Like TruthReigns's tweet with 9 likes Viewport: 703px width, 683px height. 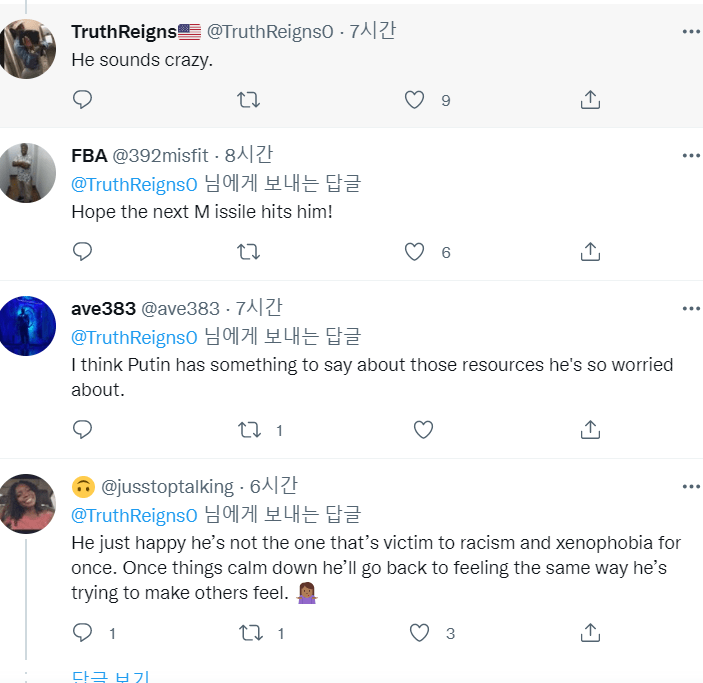(414, 100)
